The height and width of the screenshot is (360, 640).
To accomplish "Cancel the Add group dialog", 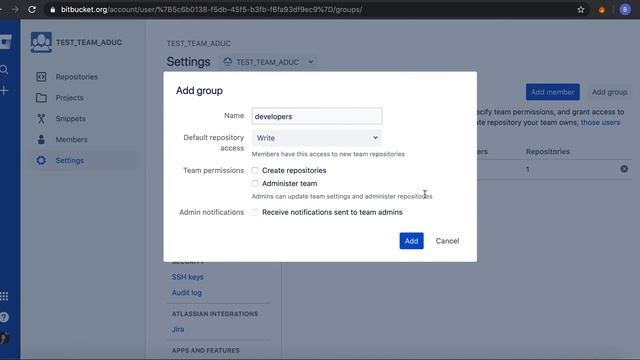I will click(447, 241).
